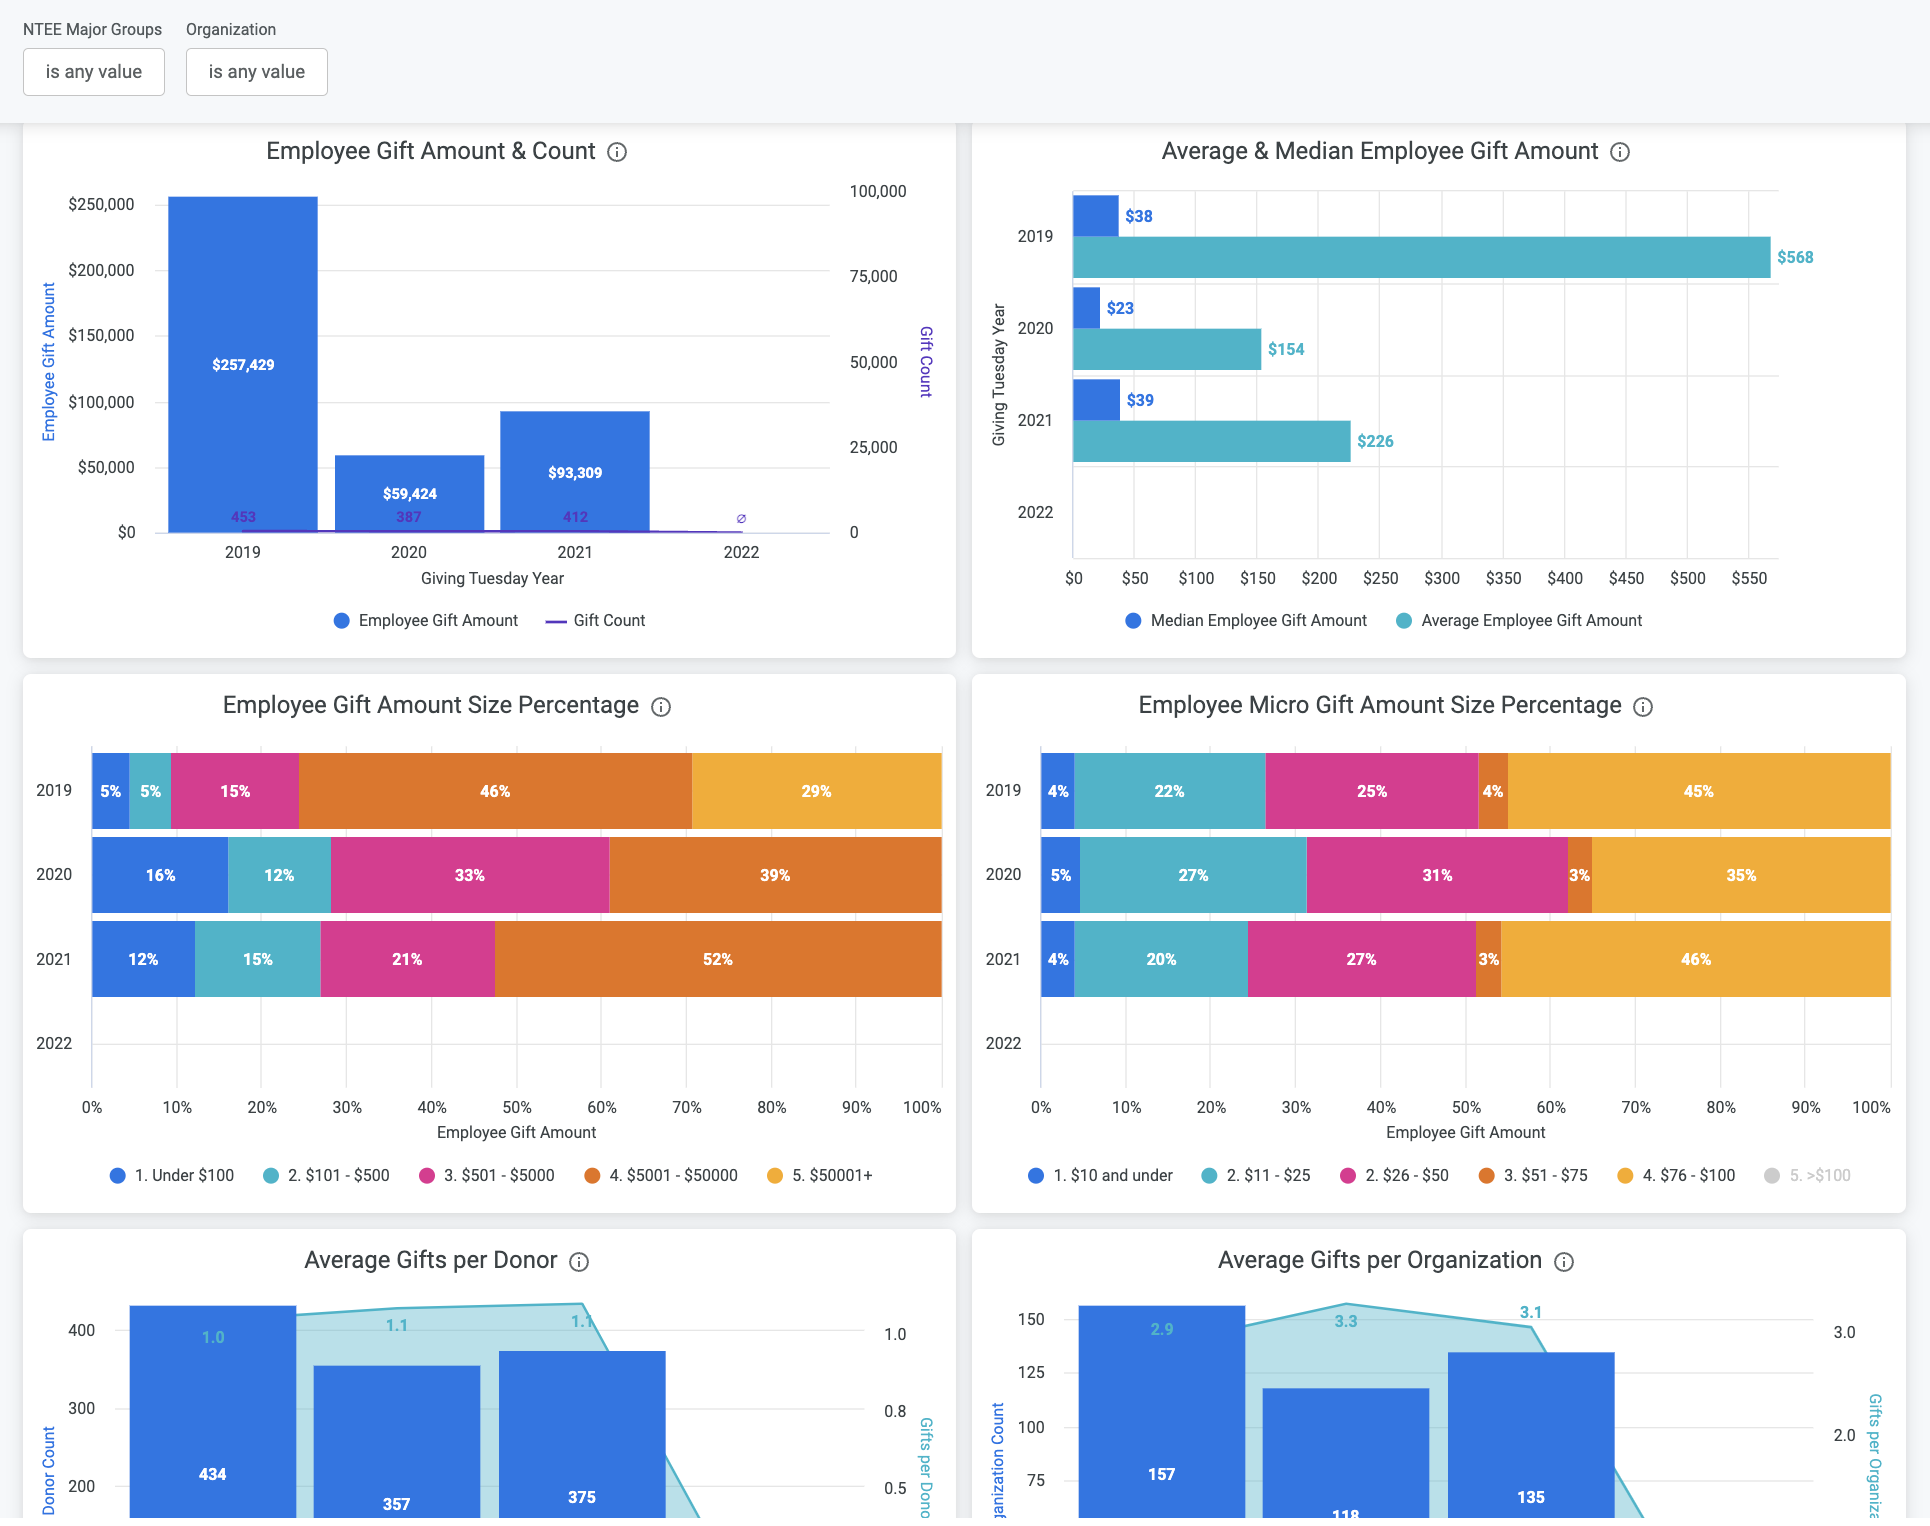Click the 'Employee Gift Amount & Count' chart title
1930x1526 pixels.
tap(431, 151)
